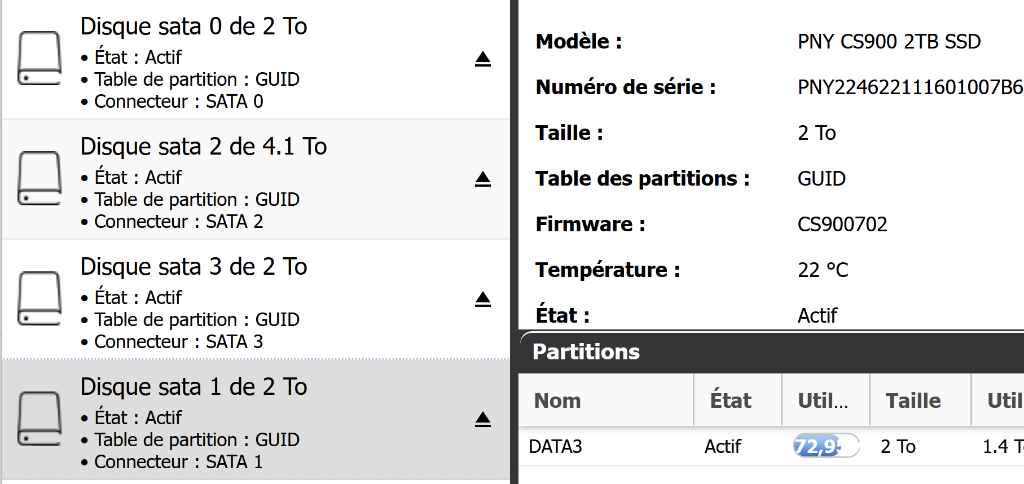Sort partitions by the État column
Image resolution: width=1024 pixels, height=484 pixels.
coord(730,401)
